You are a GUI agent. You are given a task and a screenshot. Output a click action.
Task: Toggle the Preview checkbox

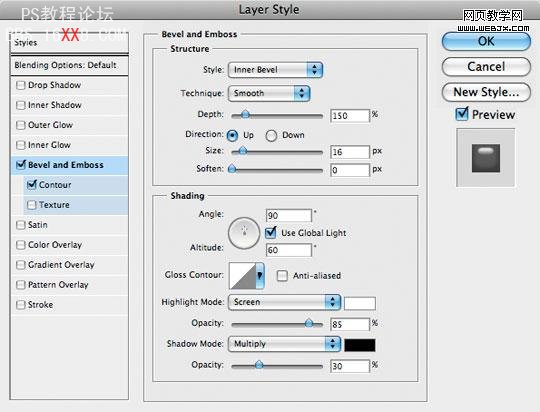coord(462,114)
